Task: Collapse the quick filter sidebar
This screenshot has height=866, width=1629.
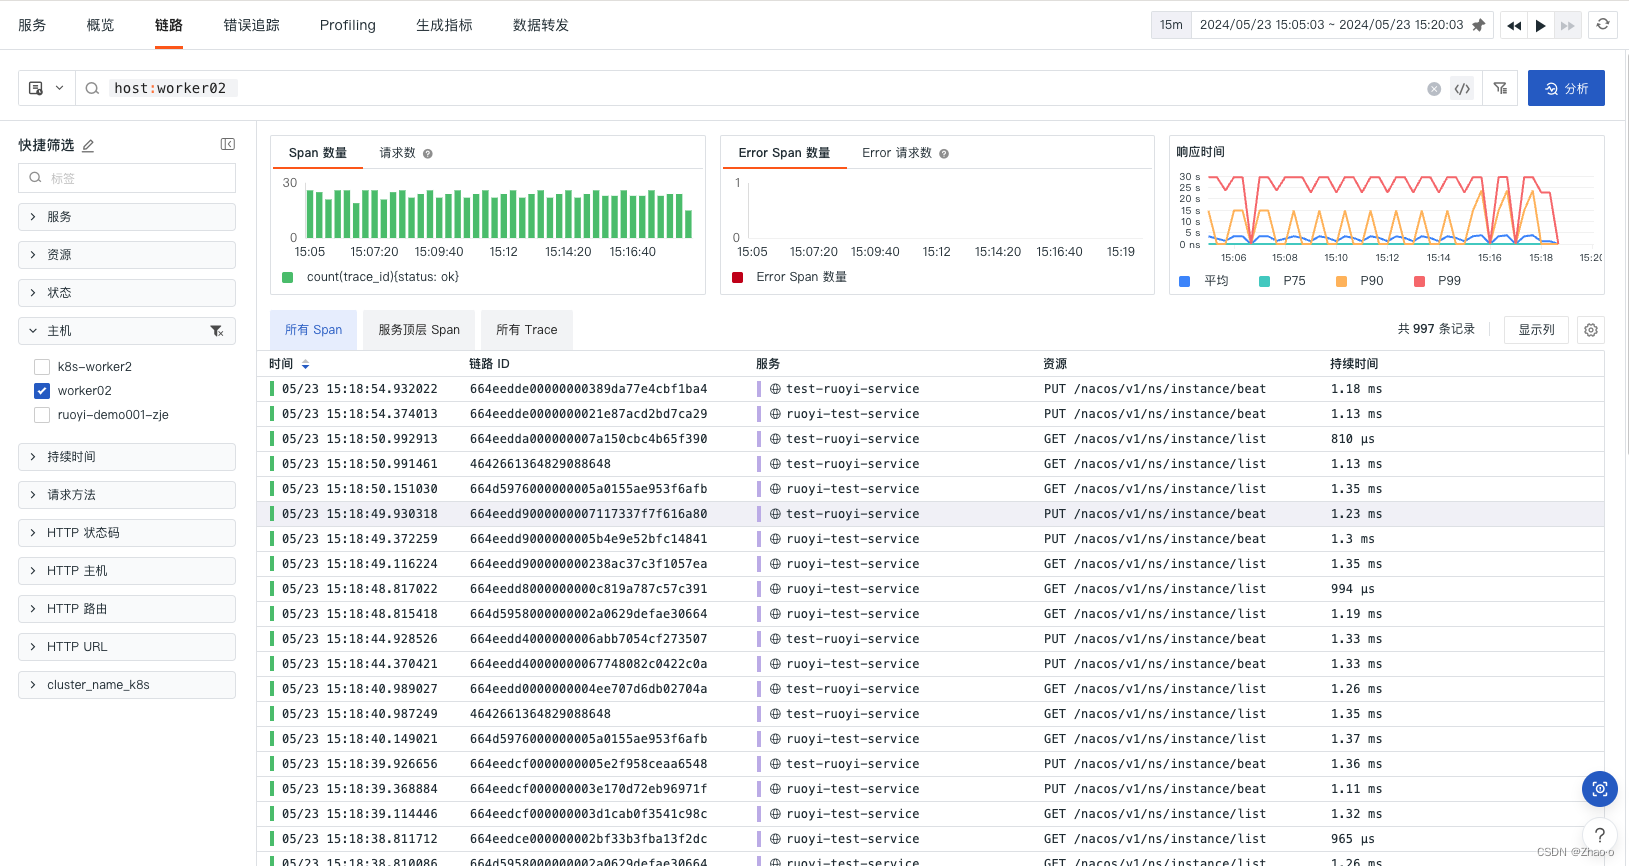Action: [x=228, y=144]
